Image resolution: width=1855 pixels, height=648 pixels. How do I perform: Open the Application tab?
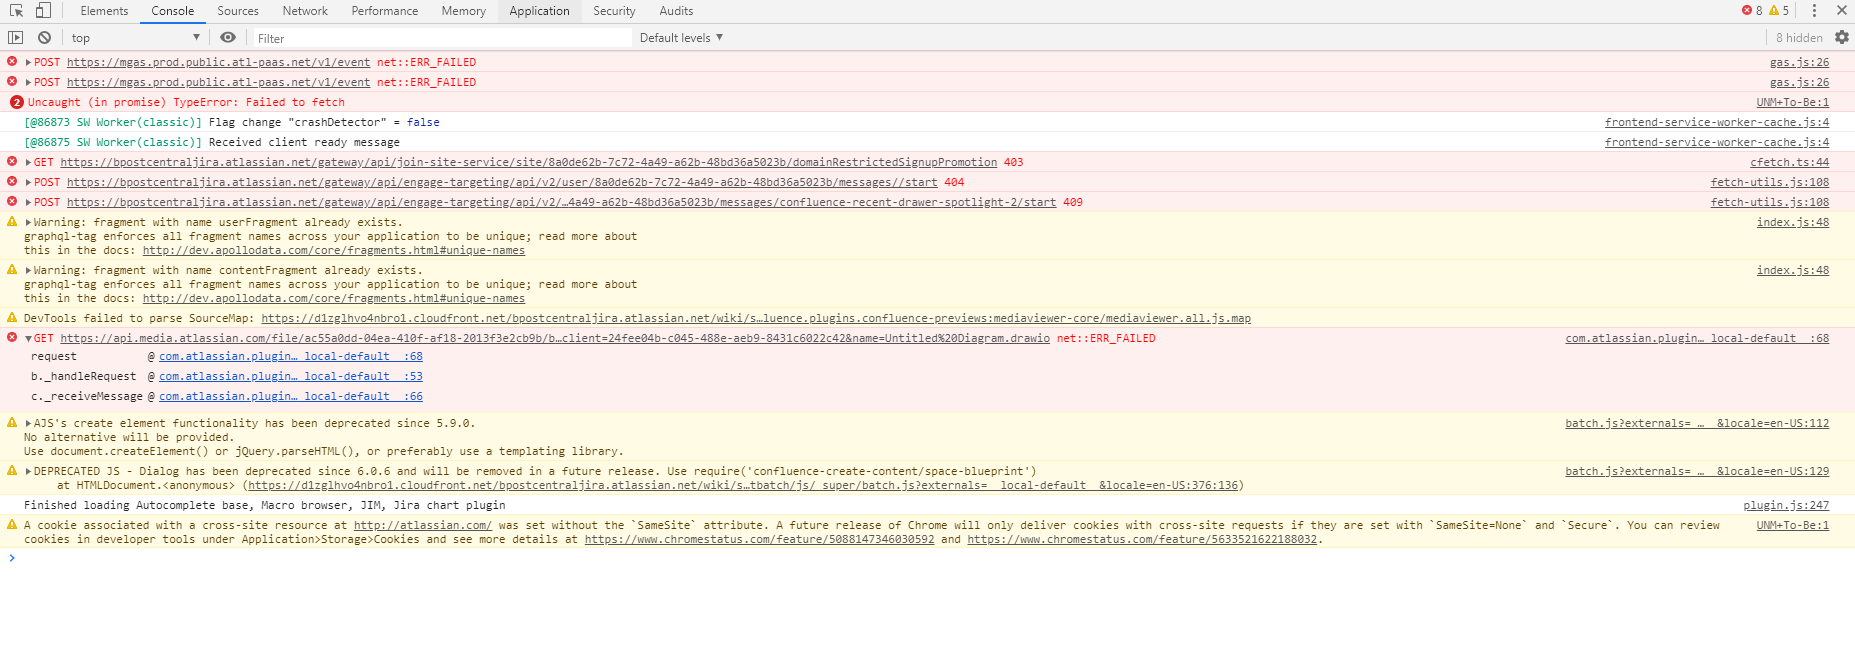click(539, 11)
